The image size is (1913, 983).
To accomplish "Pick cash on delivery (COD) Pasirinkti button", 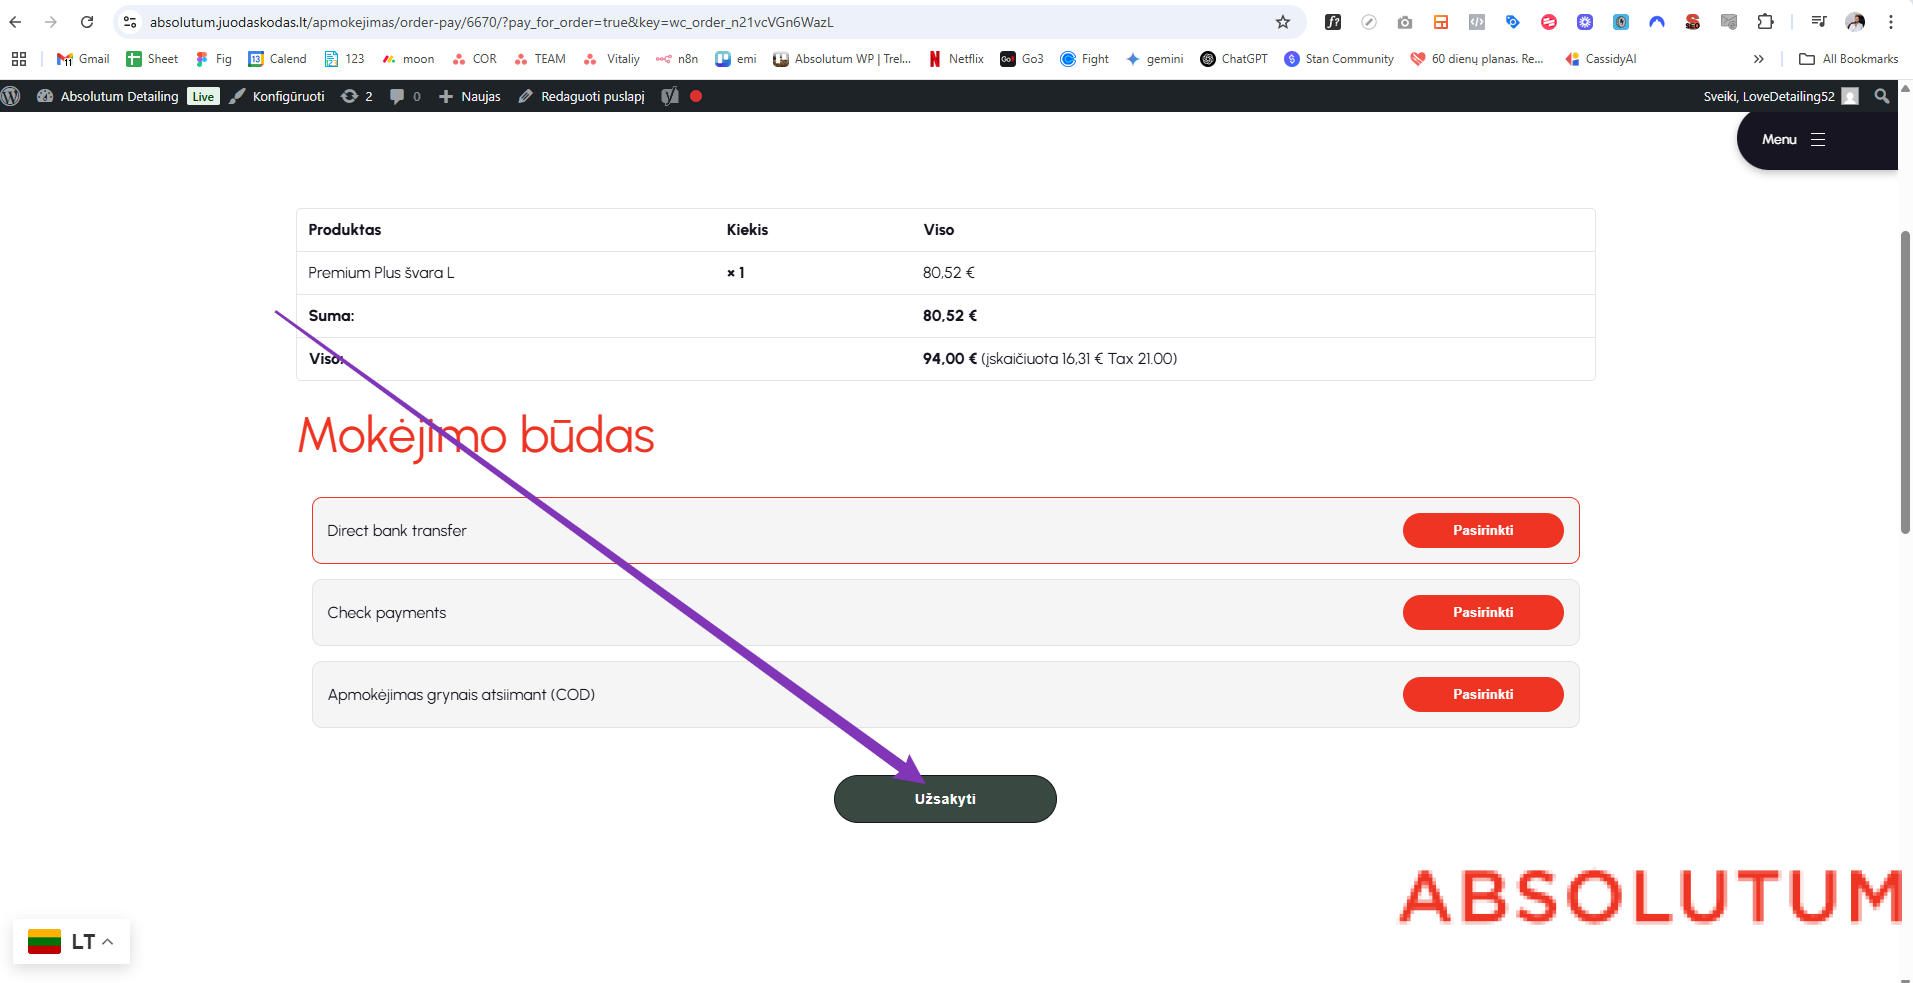I will (1482, 694).
